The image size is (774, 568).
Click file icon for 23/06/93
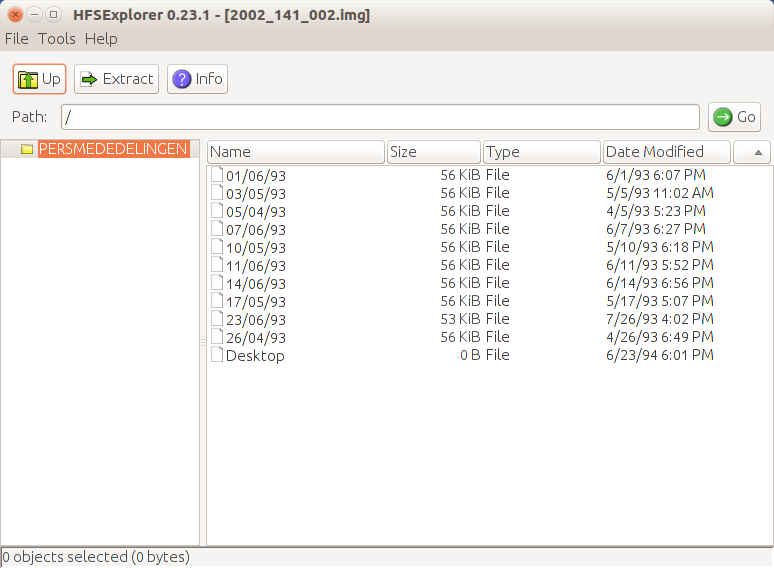[x=217, y=319]
